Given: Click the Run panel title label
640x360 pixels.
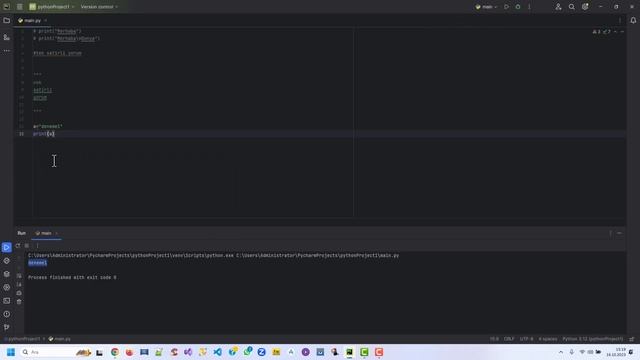Looking at the screenshot, I should pyautogui.click(x=22, y=233).
